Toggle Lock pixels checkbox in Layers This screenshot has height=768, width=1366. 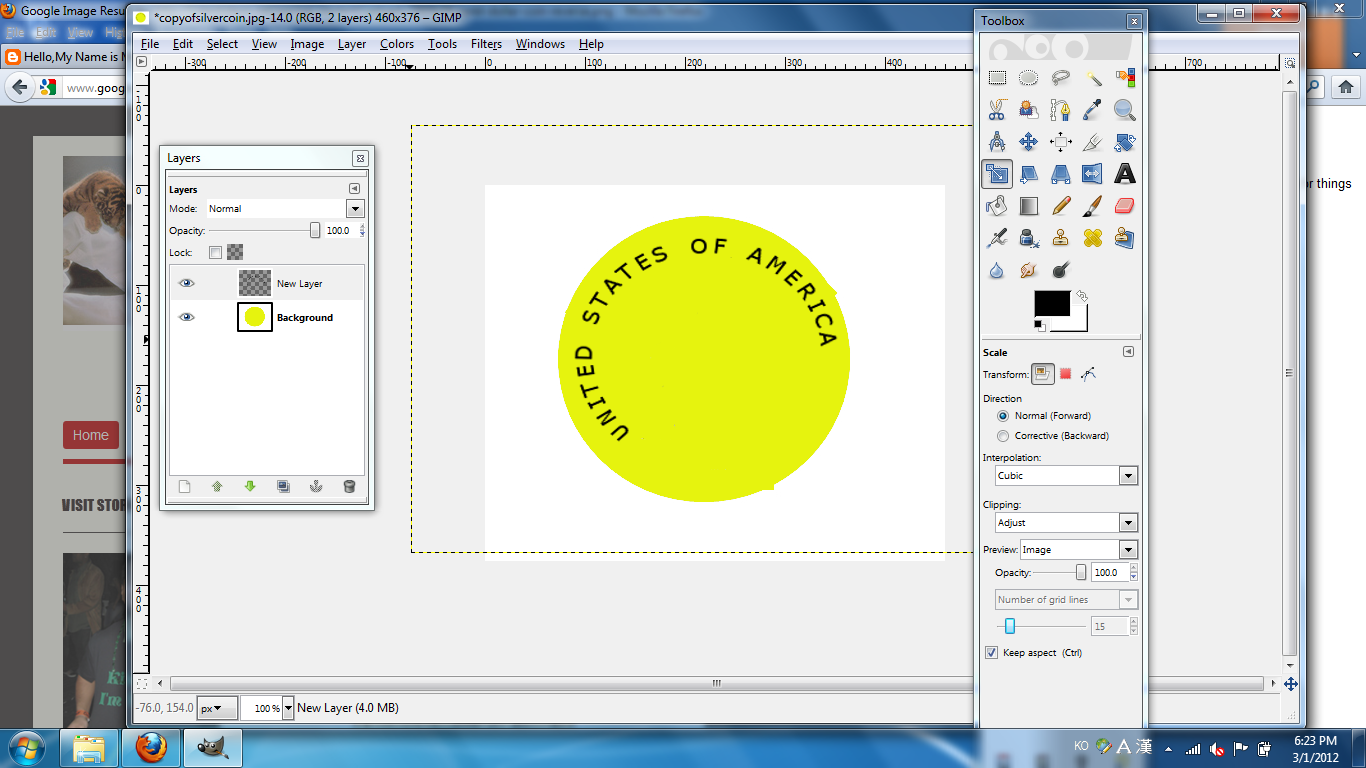point(215,253)
